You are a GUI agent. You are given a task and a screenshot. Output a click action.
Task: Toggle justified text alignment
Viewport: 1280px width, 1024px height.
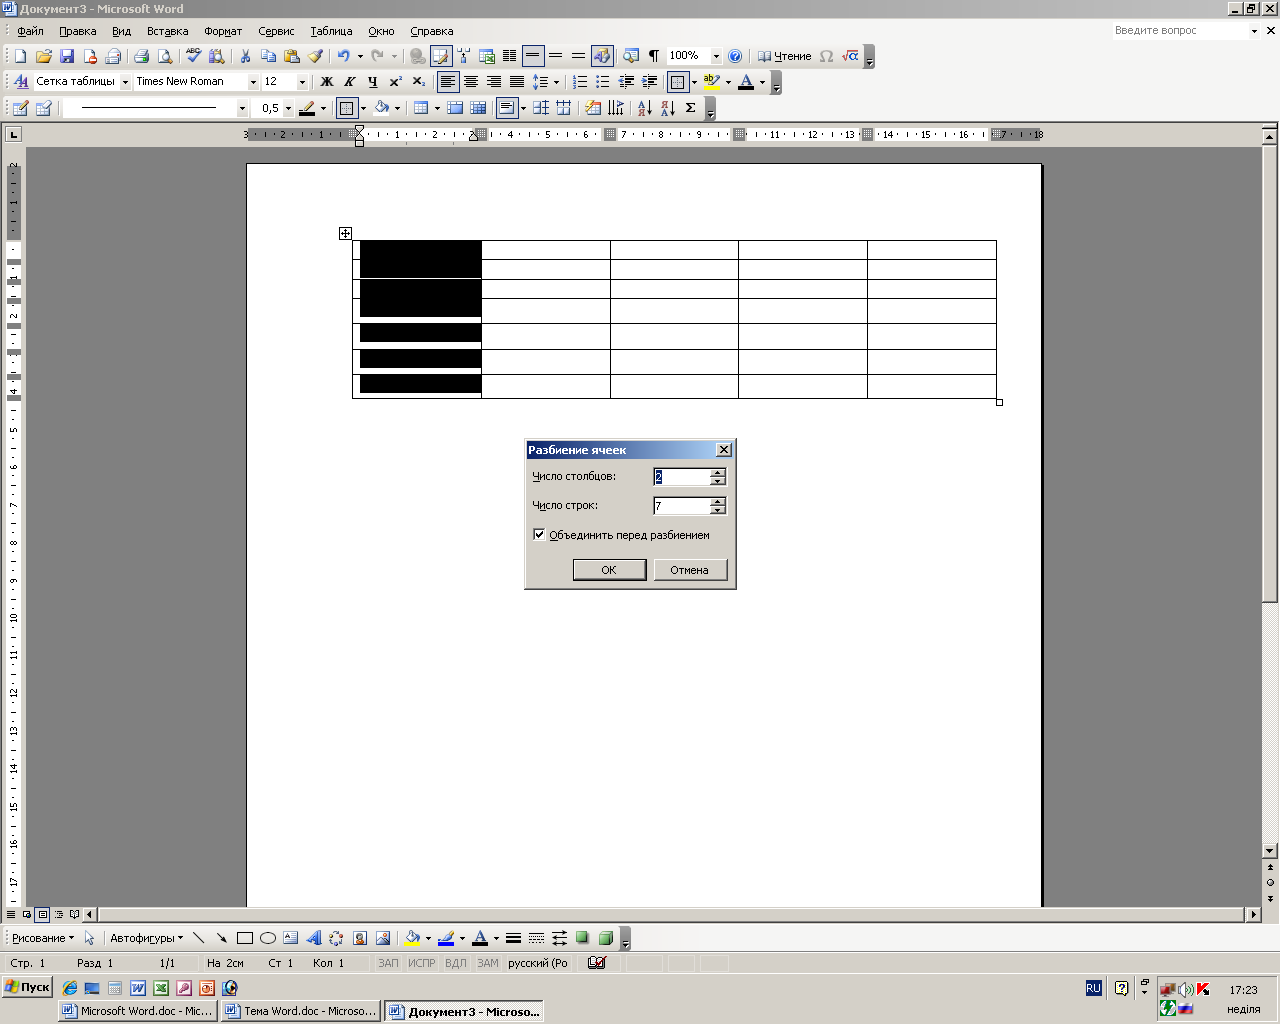coord(517,82)
